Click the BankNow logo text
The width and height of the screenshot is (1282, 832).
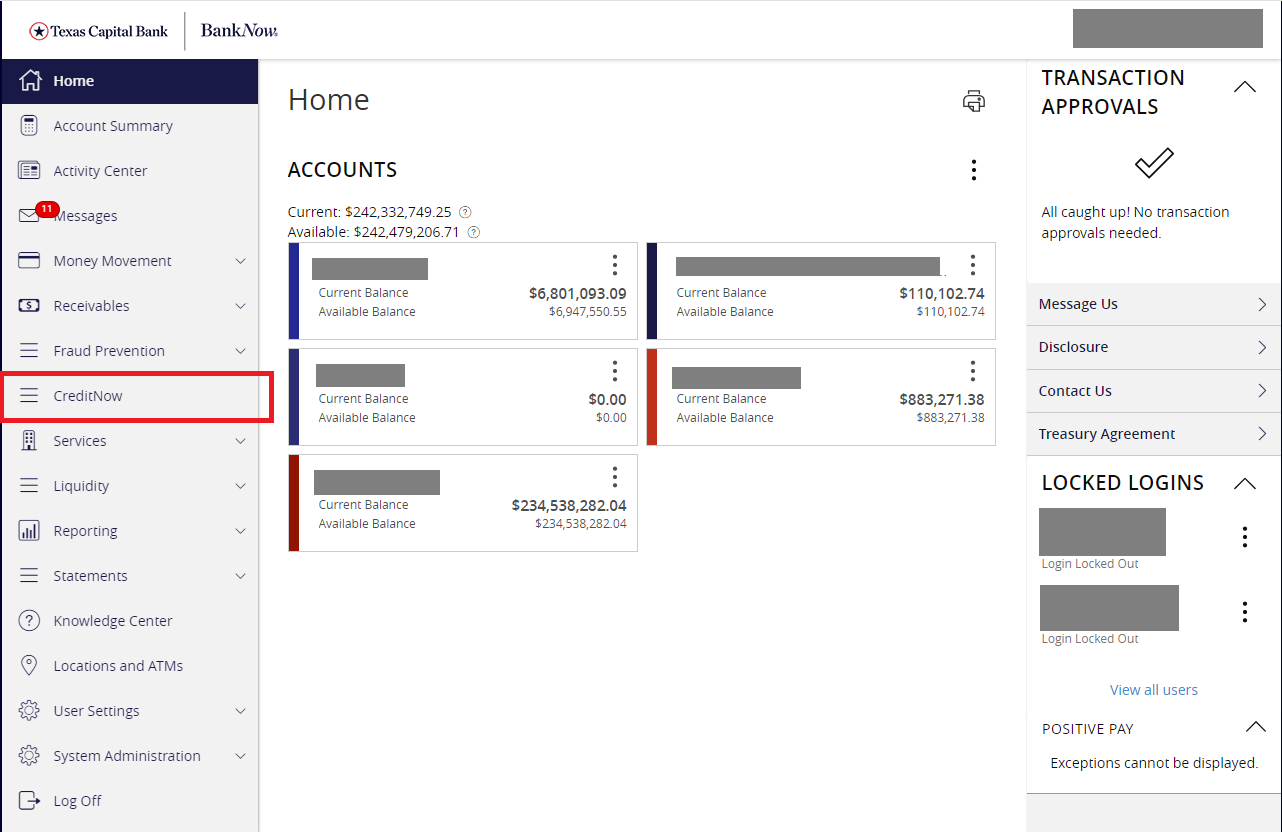(239, 31)
